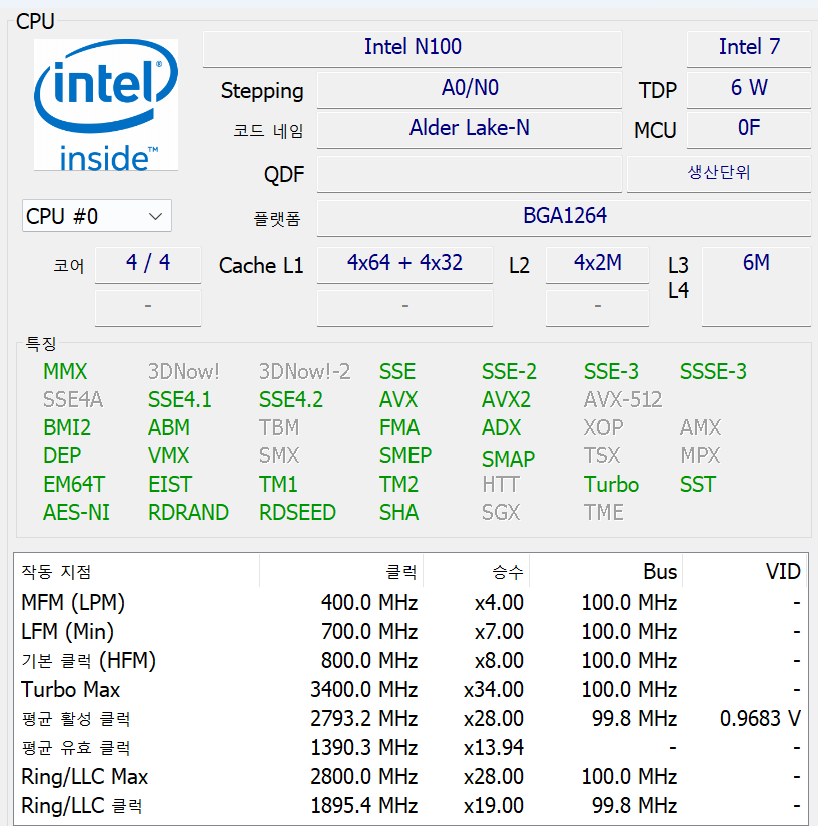The image size is (818, 826).
Task: Click the greyed AMX feature flag
Action: pos(700,428)
